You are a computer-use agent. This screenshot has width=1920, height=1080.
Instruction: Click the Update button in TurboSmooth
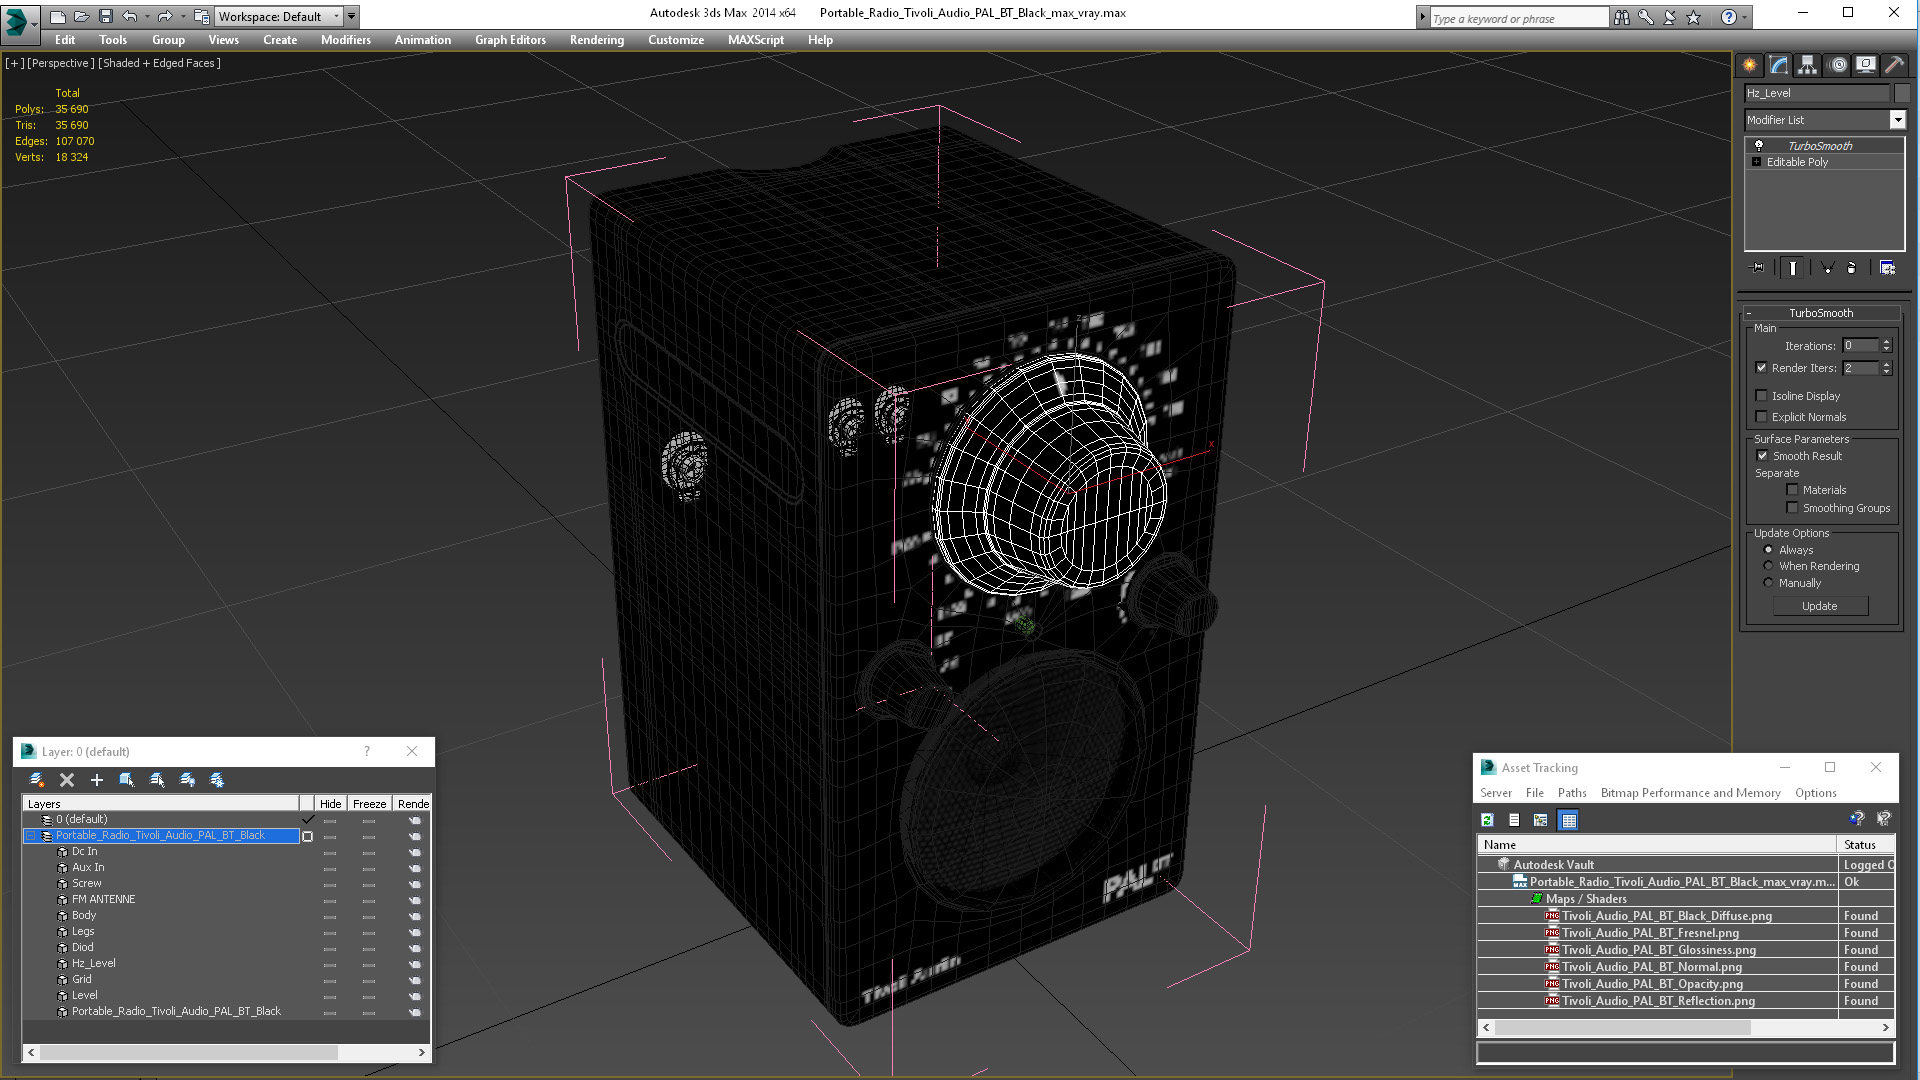(x=1821, y=605)
